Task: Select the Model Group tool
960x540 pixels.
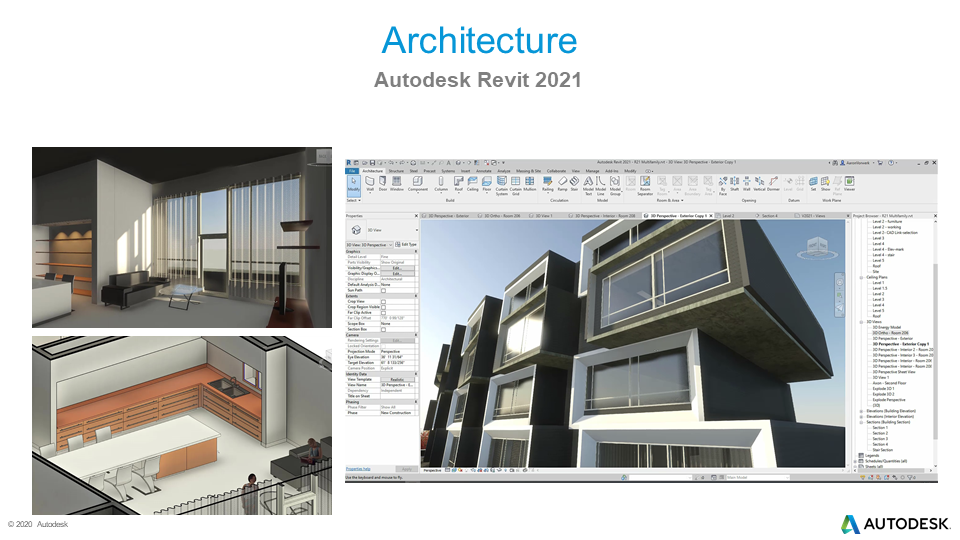Action: (x=615, y=186)
